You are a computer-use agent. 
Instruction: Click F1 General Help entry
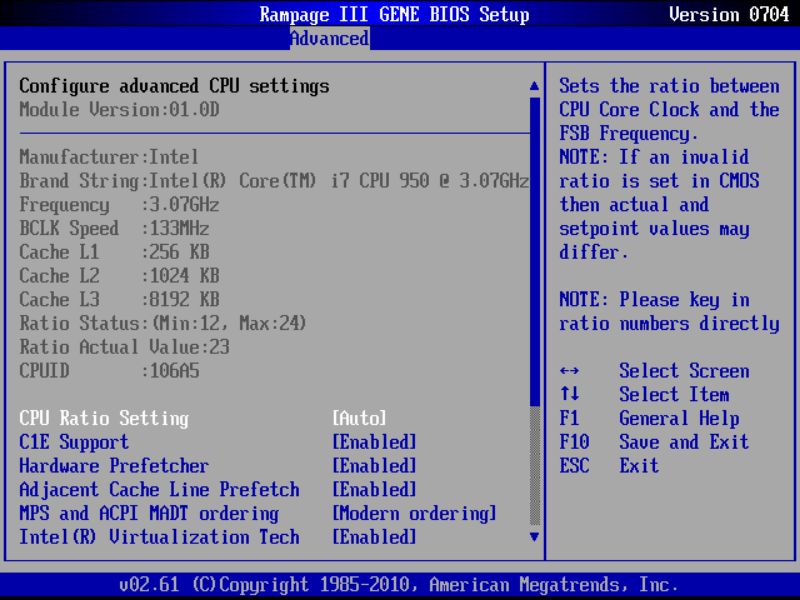point(649,418)
